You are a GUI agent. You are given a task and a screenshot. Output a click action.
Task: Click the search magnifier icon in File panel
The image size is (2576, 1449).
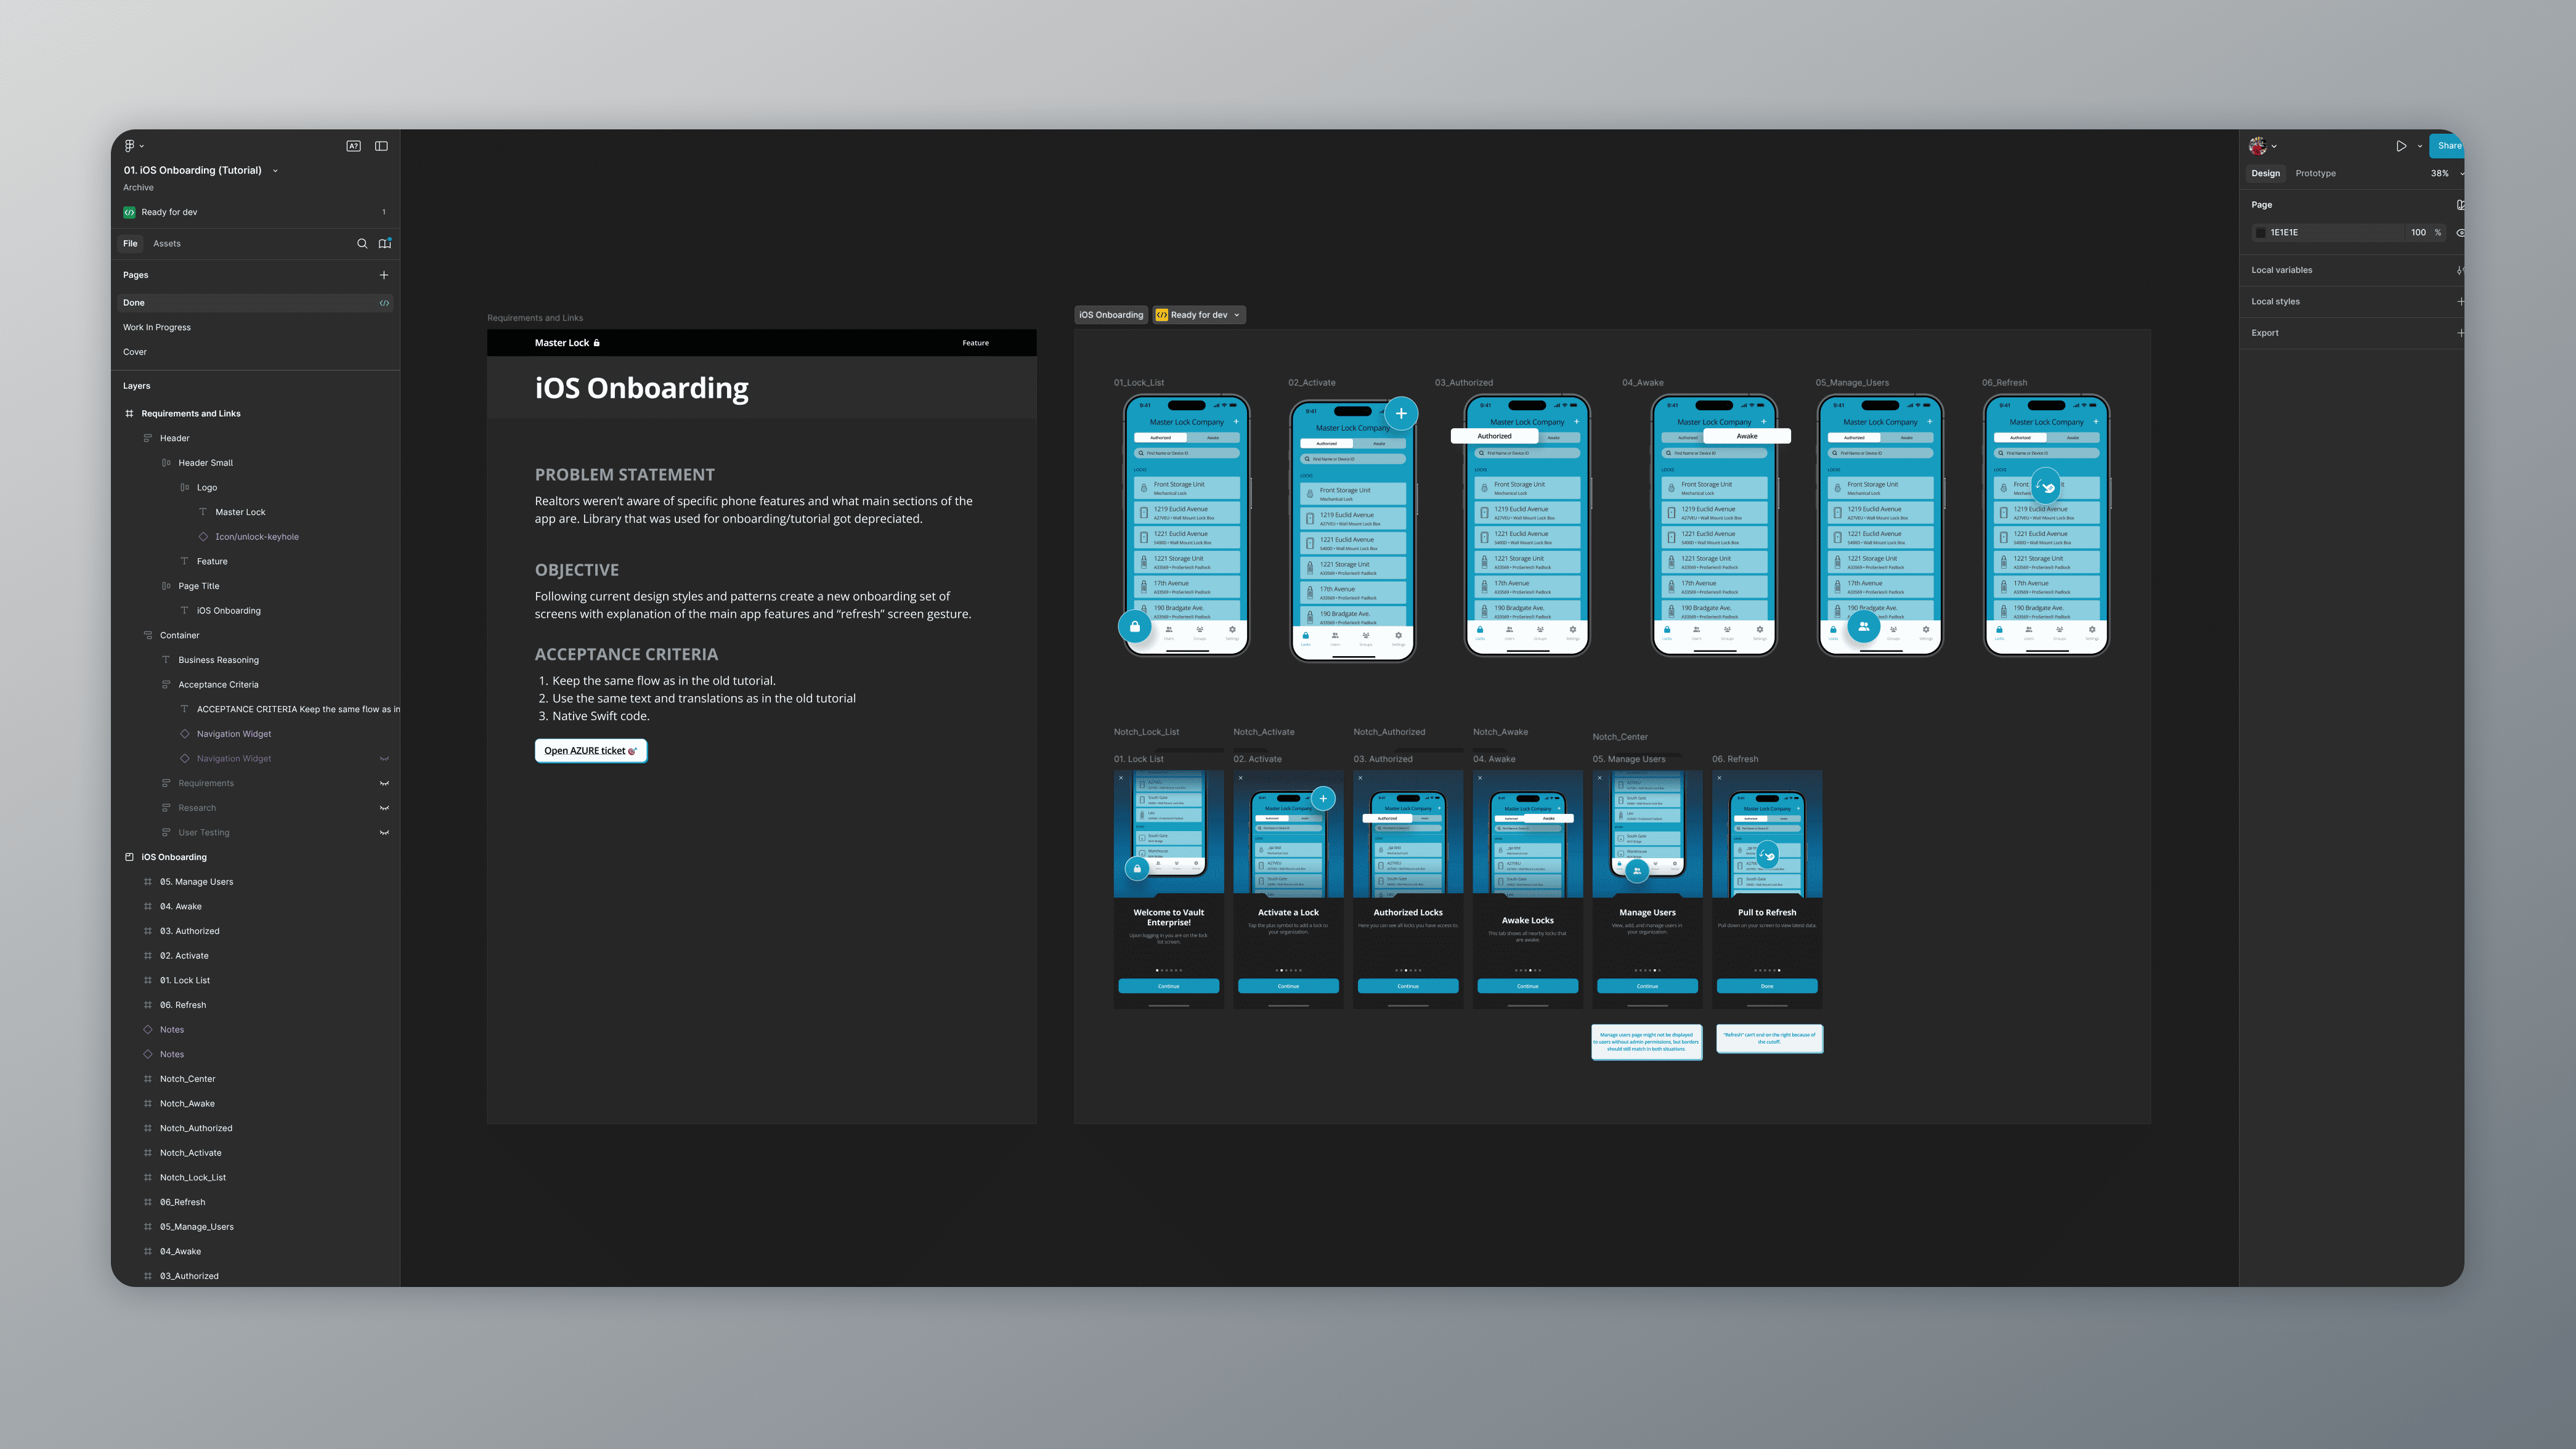tap(362, 244)
